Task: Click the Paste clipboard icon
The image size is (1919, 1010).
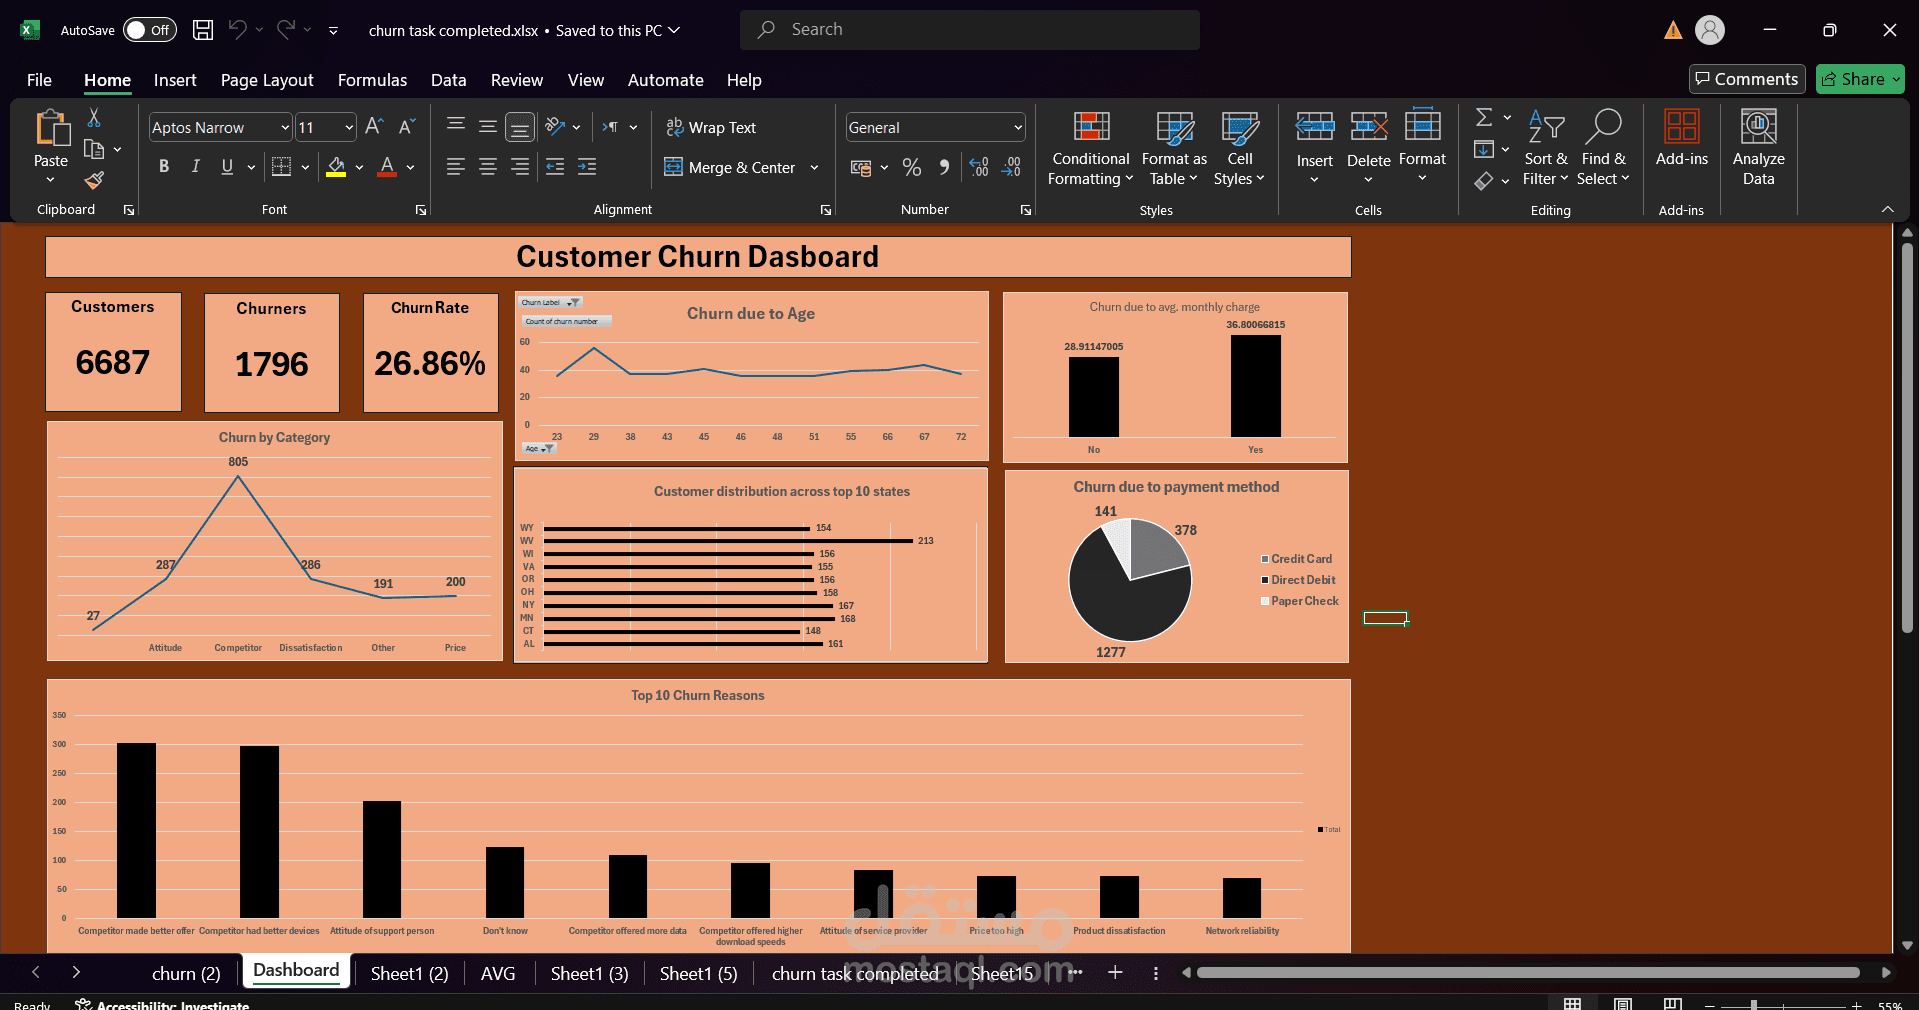Action: point(51,128)
